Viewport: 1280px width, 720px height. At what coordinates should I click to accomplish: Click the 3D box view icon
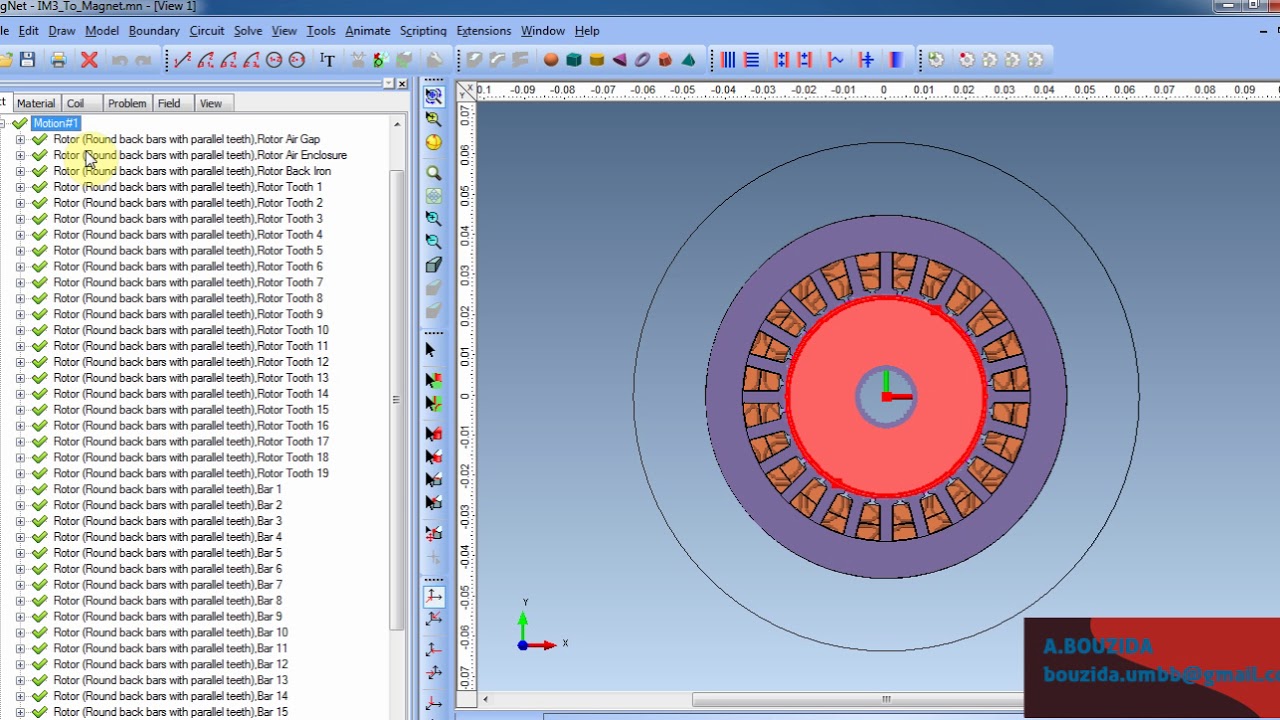[433, 265]
